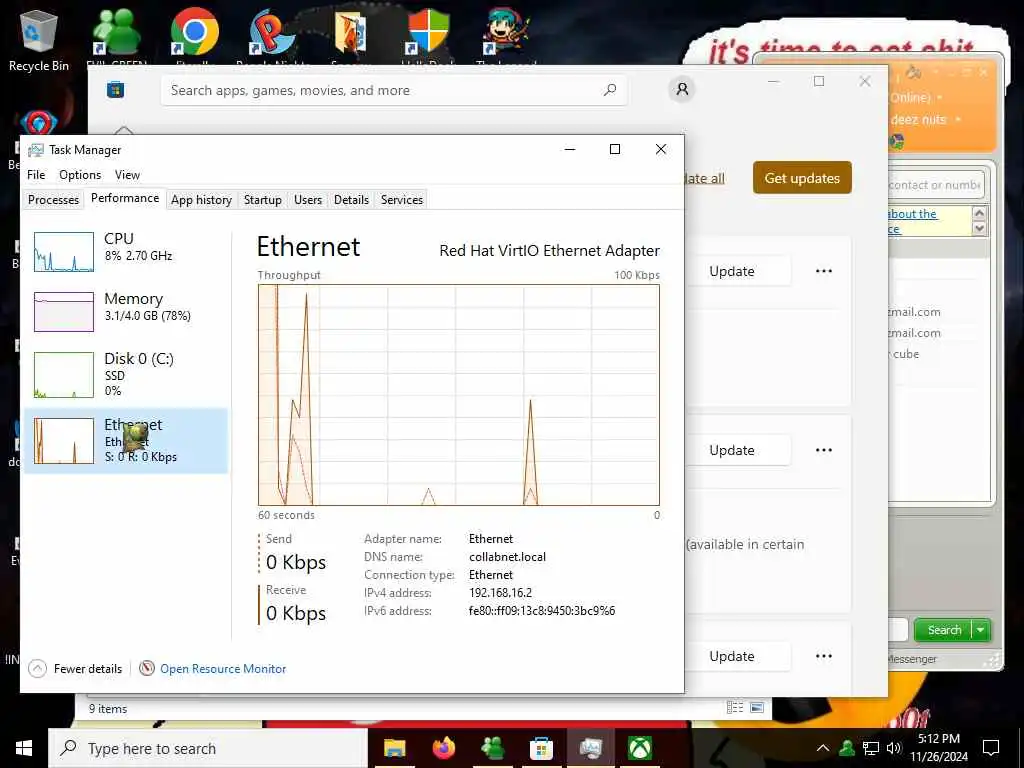Open Firefox from the taskbar
The width and height of the screenshot is (1024, 768).
tap(443, 748)
